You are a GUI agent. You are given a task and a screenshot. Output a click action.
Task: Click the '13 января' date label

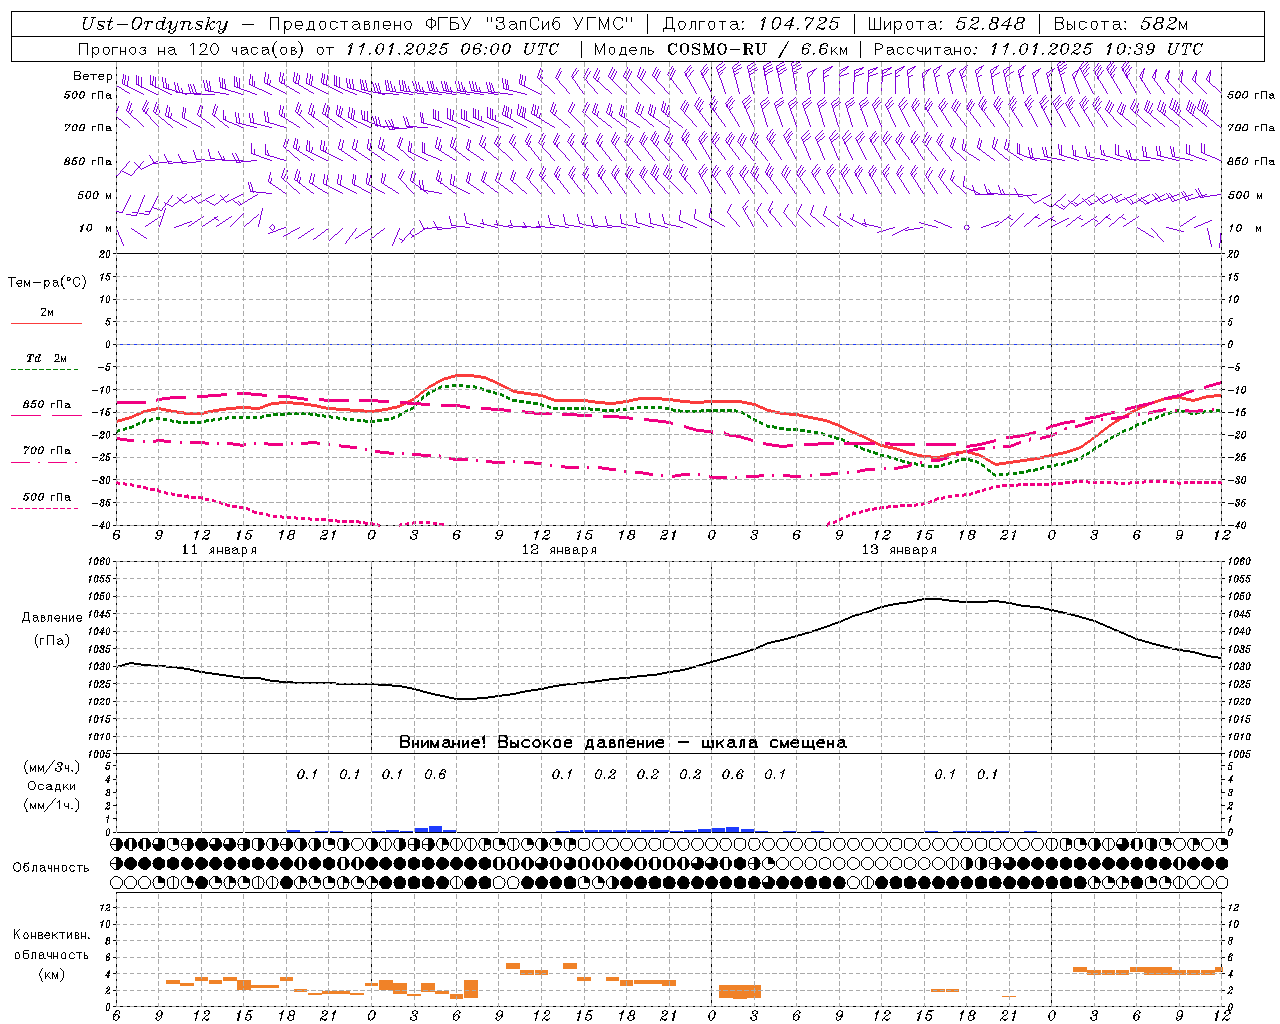click(899, 550)
